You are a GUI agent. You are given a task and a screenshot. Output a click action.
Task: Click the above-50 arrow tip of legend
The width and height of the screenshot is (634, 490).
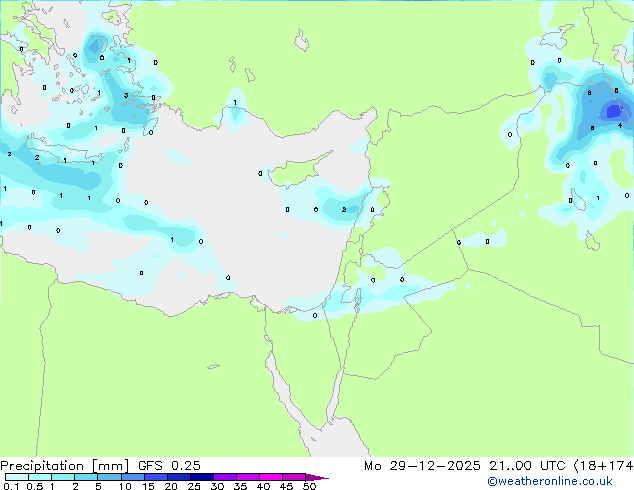click(317, 477)
